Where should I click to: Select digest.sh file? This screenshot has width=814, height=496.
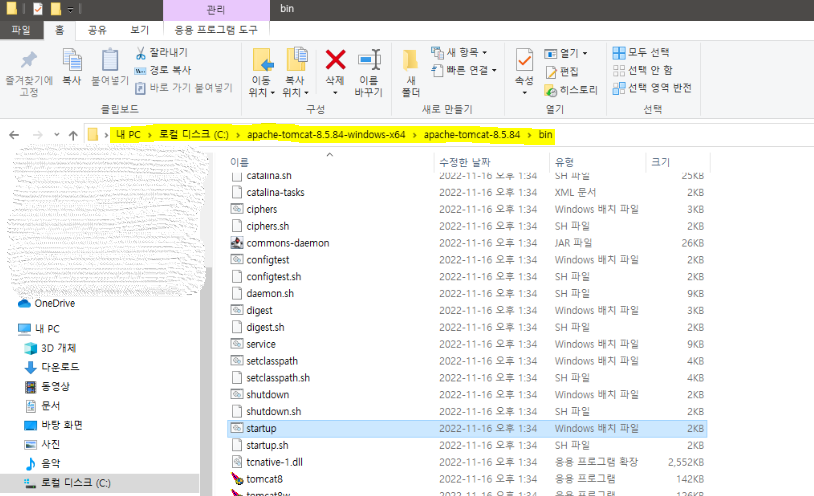pyautogui.click(x=467, y=327)
